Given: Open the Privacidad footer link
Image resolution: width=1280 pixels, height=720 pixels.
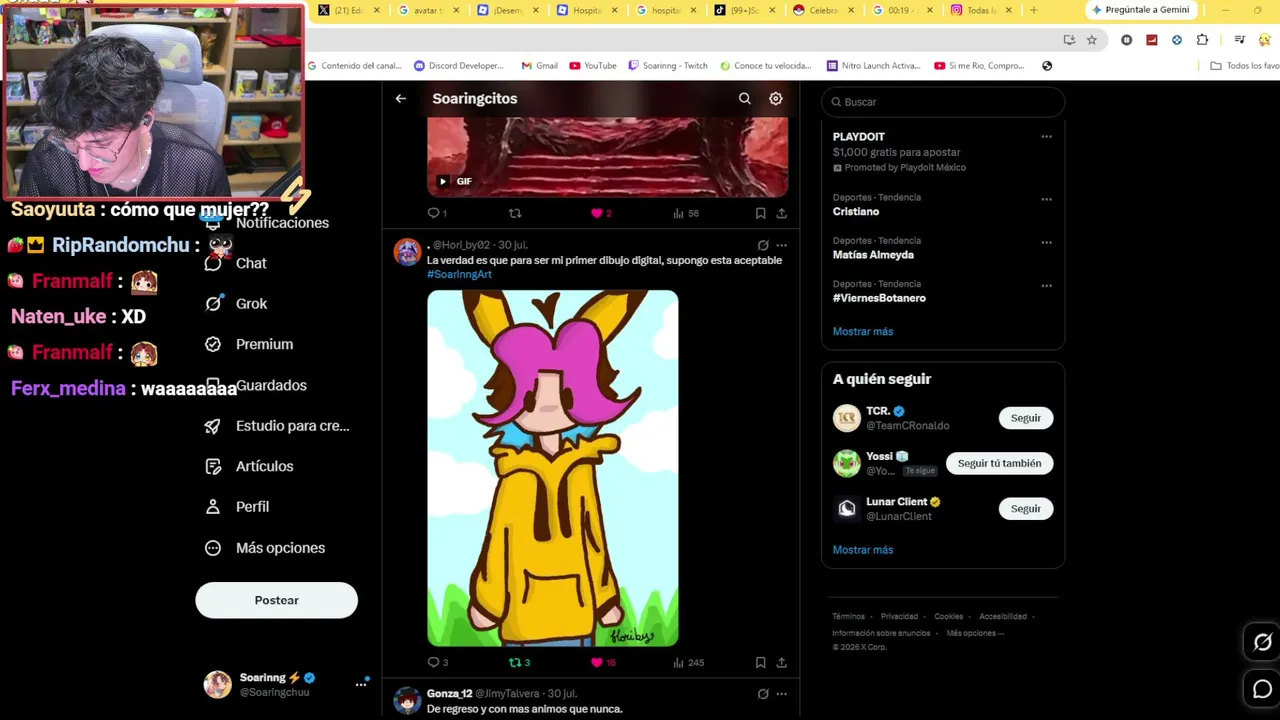Looking at the screenshot, I should 899,617.
